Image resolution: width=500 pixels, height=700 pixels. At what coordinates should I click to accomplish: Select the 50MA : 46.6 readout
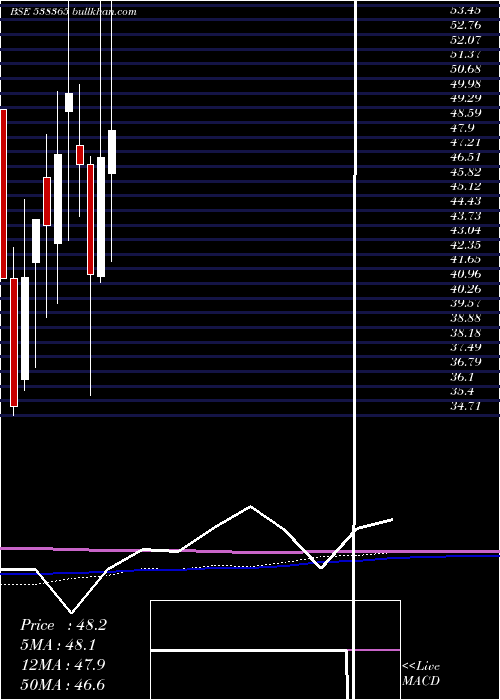pyautogui.click(x=63, y=684)
